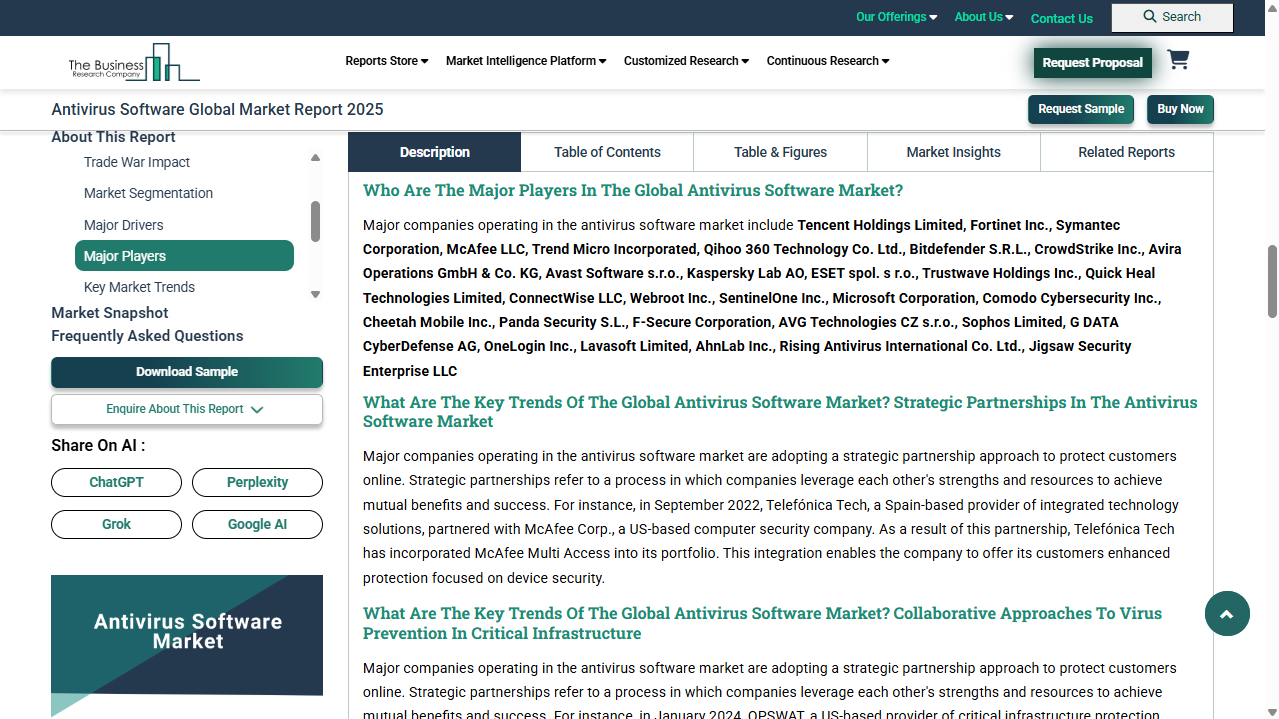The image size is (1279, 719).
Task: Click the Request Proposal button
Action: [x=1092, y=62]
